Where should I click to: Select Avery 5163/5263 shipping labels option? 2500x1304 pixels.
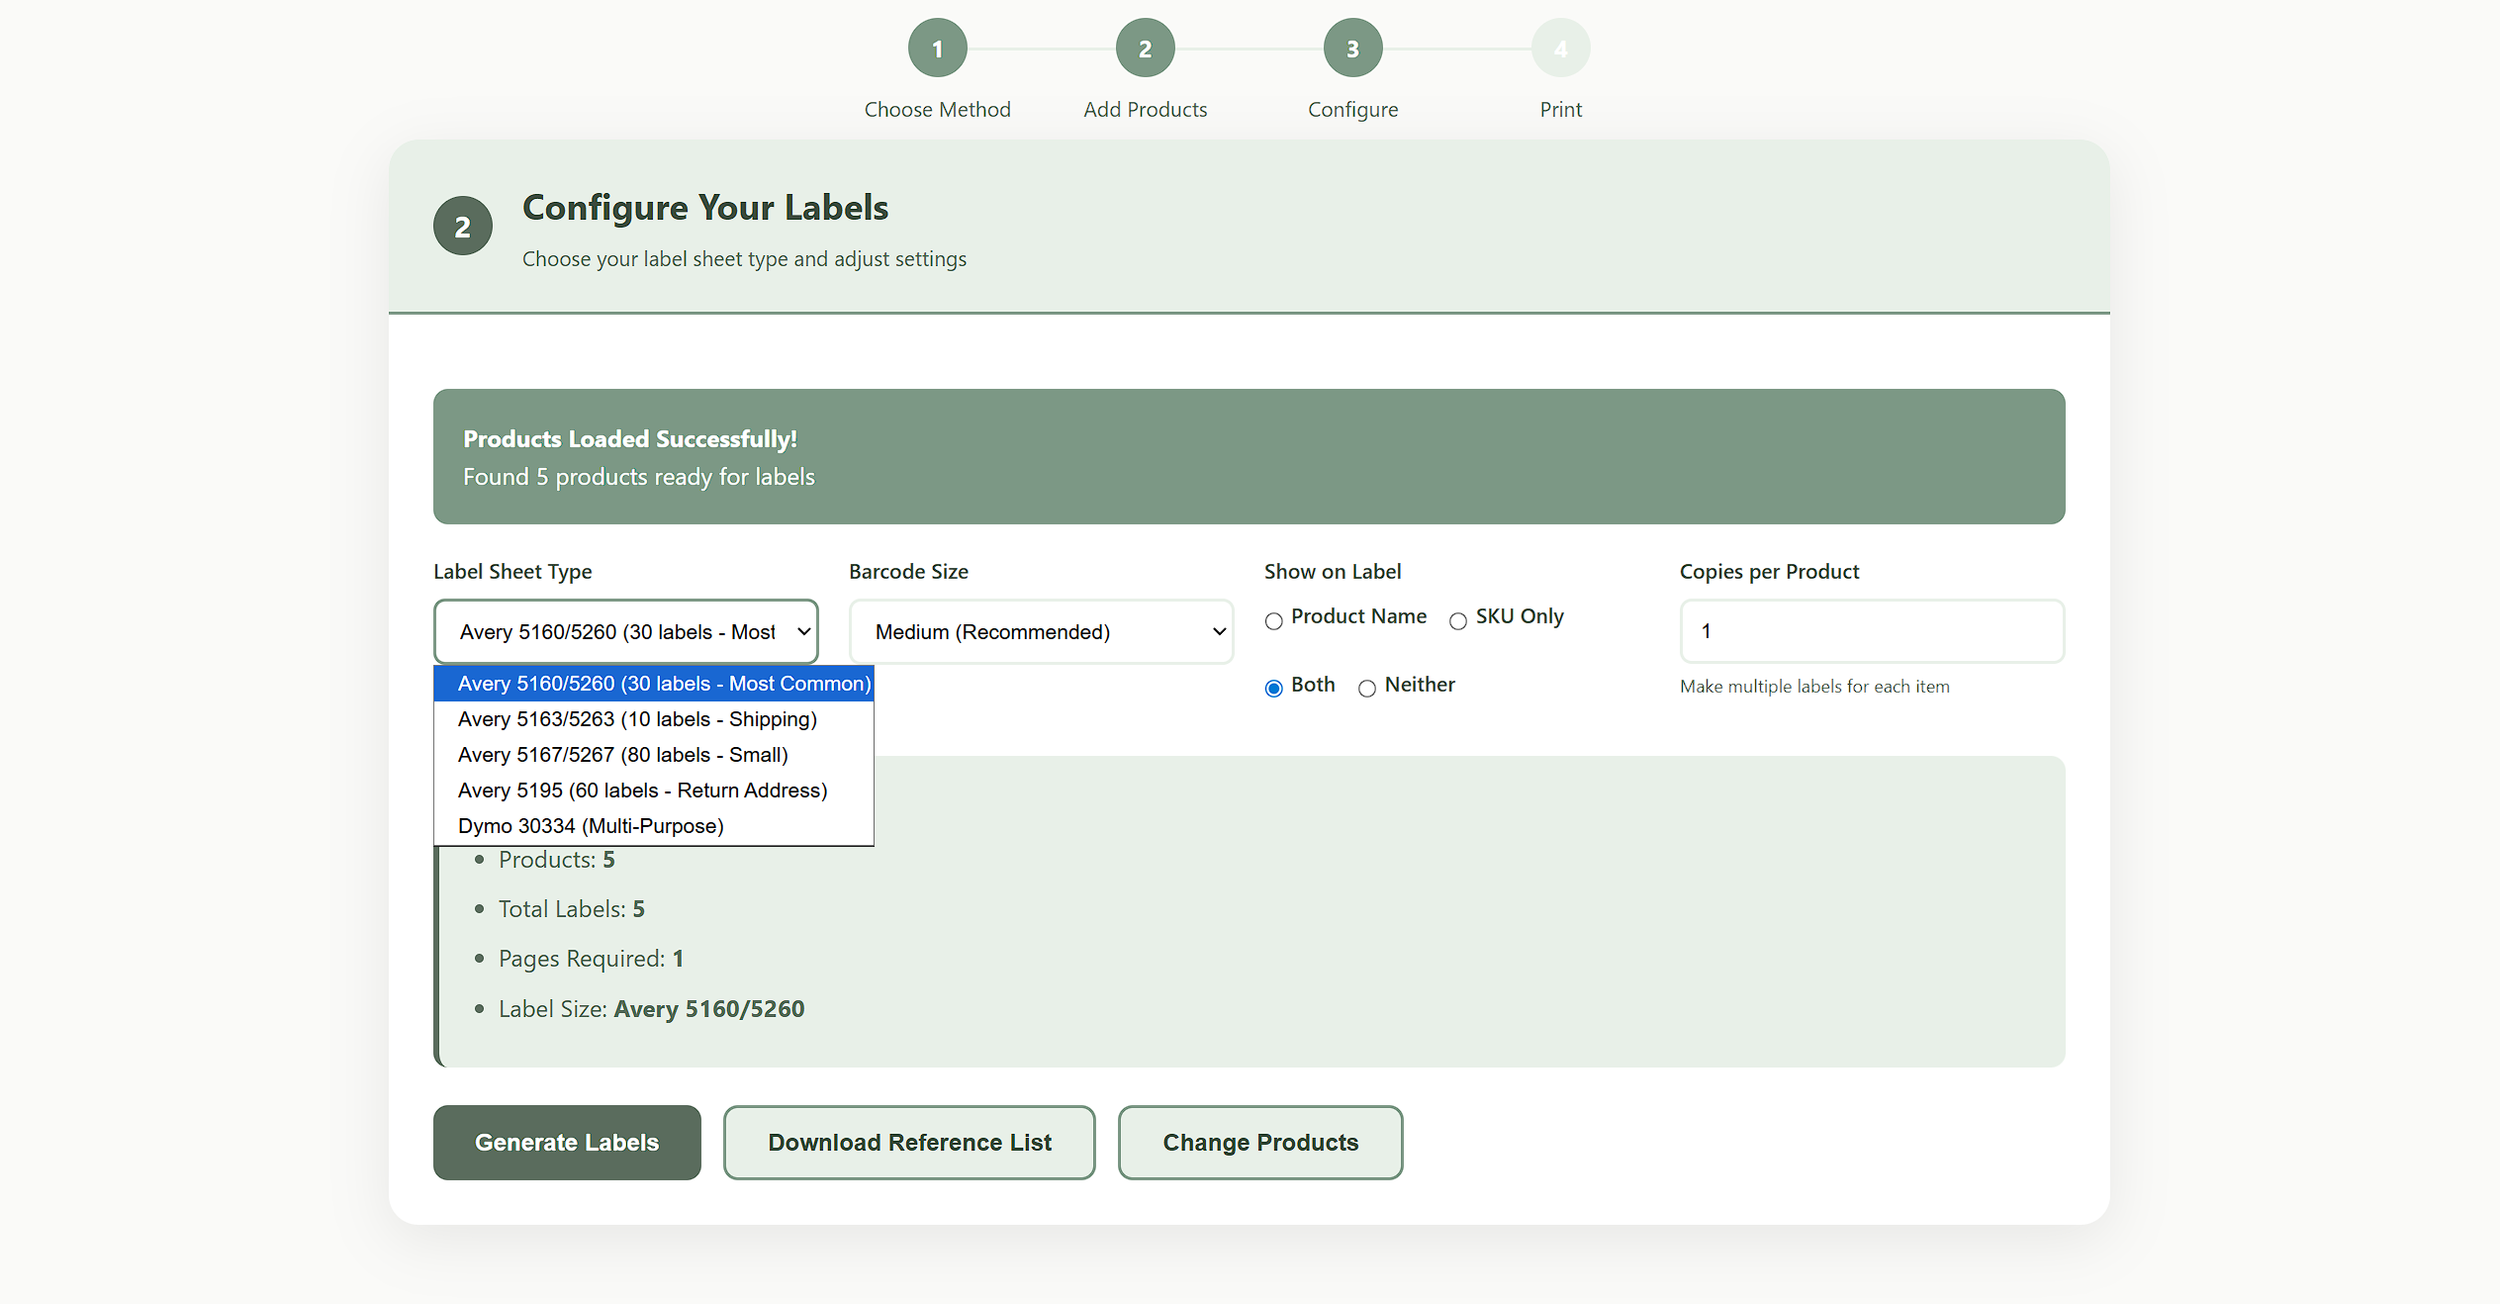point(637,718)
